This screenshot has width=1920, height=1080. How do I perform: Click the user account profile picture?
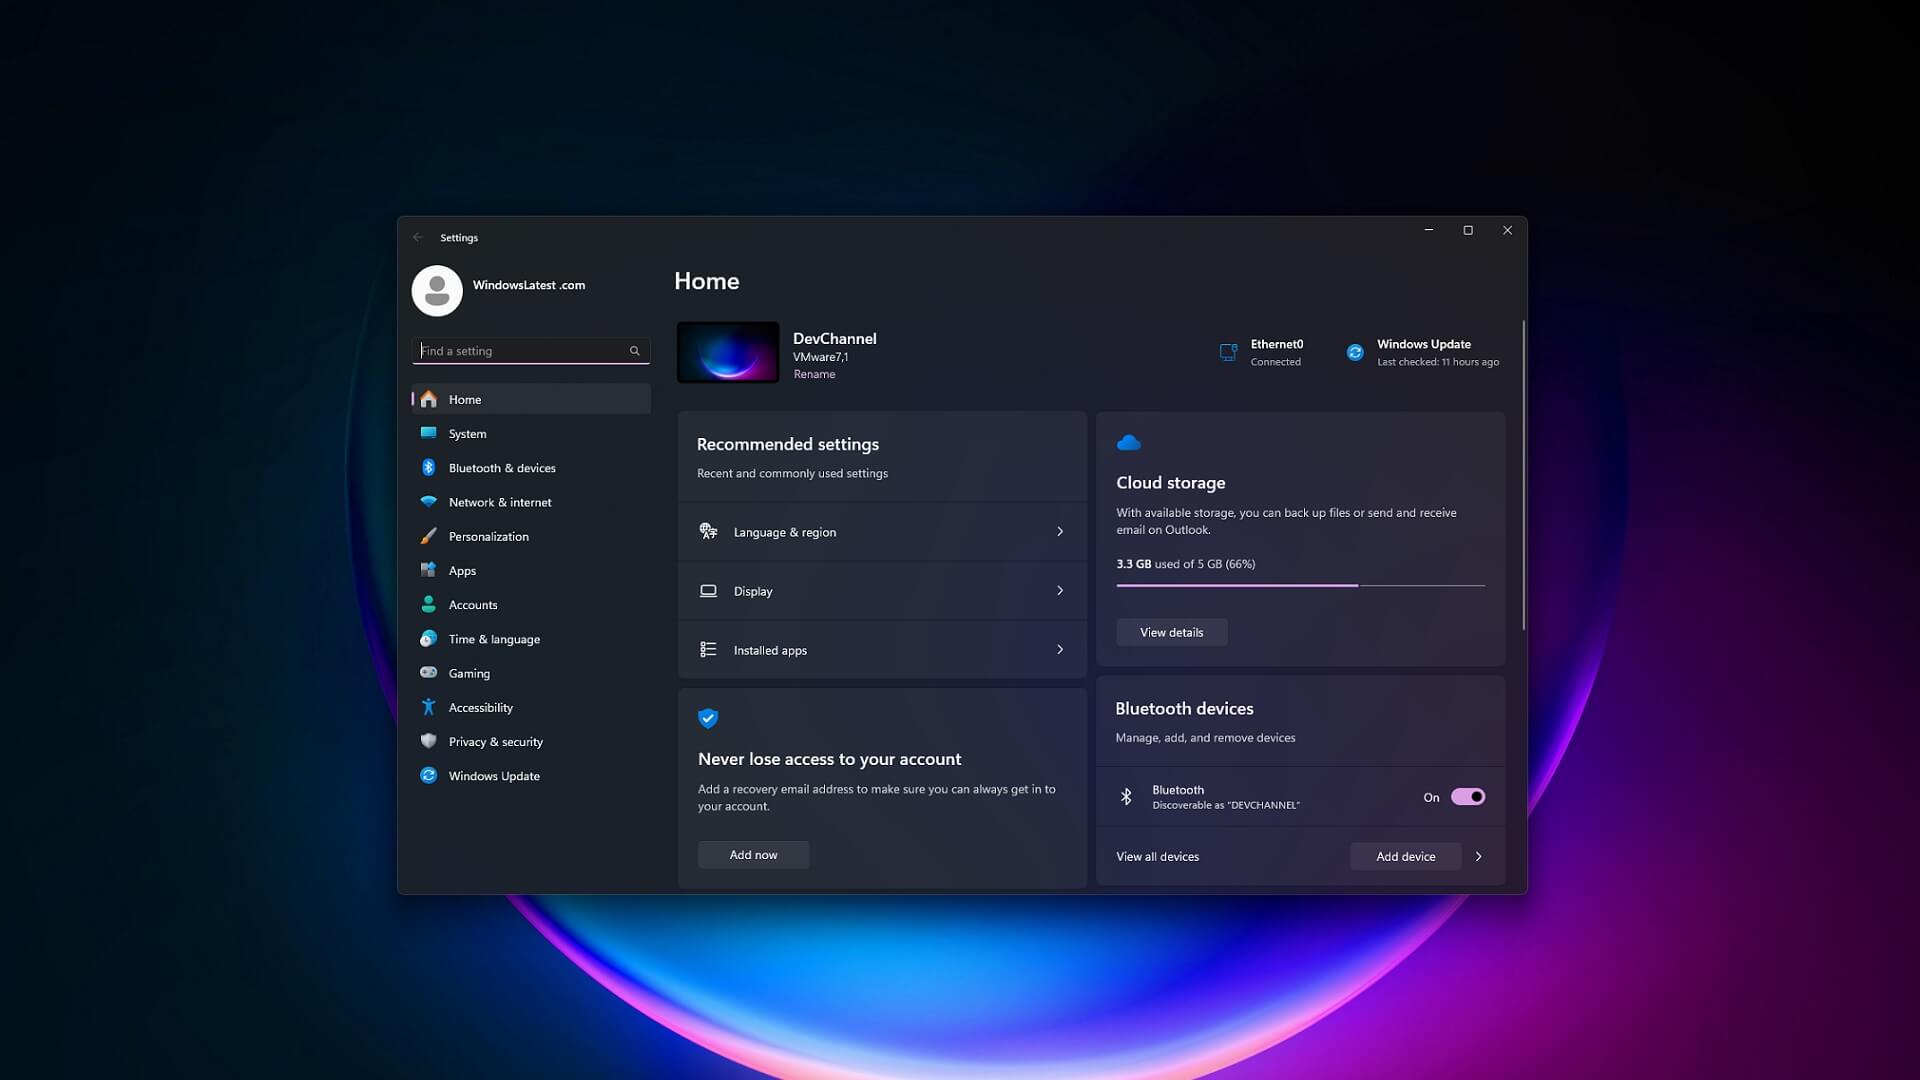tap(437, 290)
